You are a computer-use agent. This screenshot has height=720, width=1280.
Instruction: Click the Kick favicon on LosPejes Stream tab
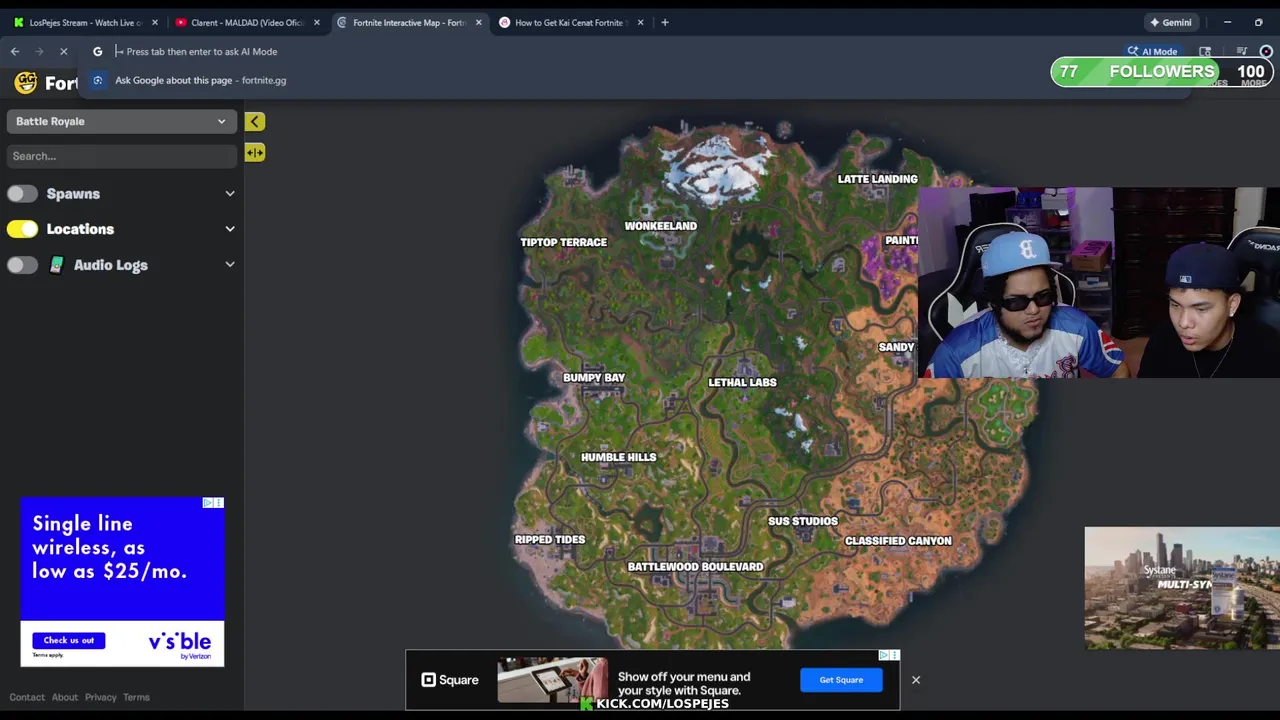coord(18,22)
